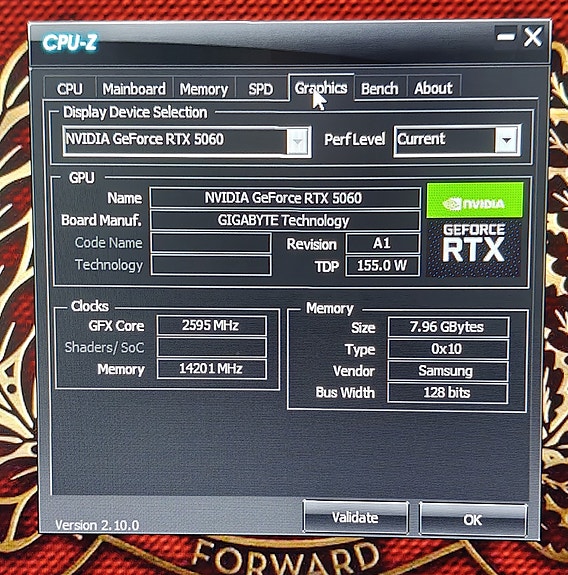Select the Graphics tab
This screenshot has width=568, height=575.
click(x=321, y=88)
